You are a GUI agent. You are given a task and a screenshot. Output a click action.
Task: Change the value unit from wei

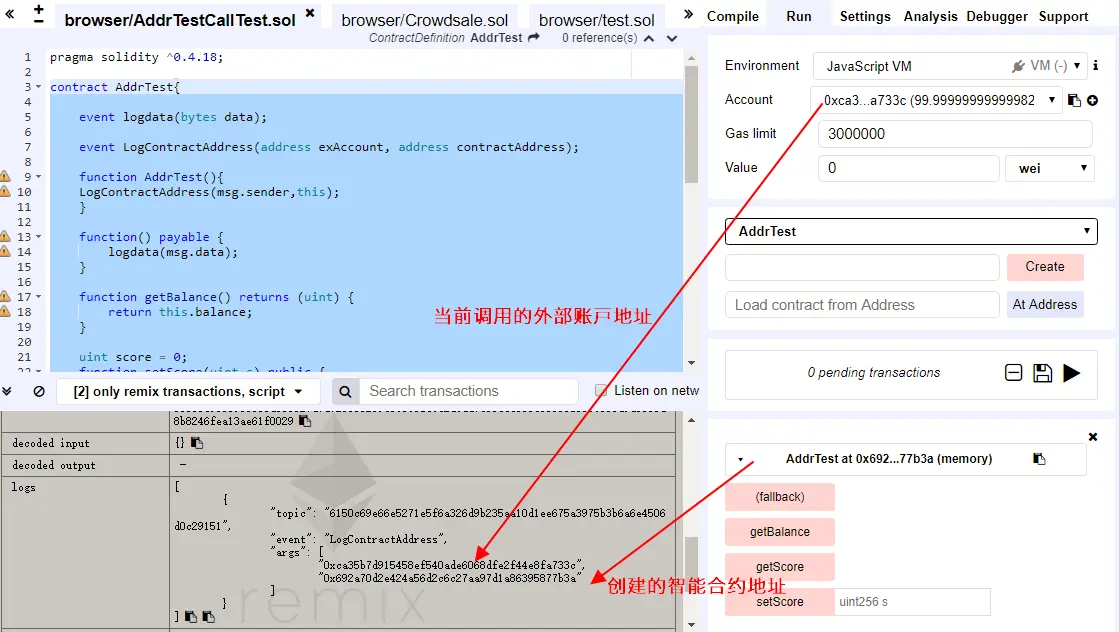point(1049,168)
